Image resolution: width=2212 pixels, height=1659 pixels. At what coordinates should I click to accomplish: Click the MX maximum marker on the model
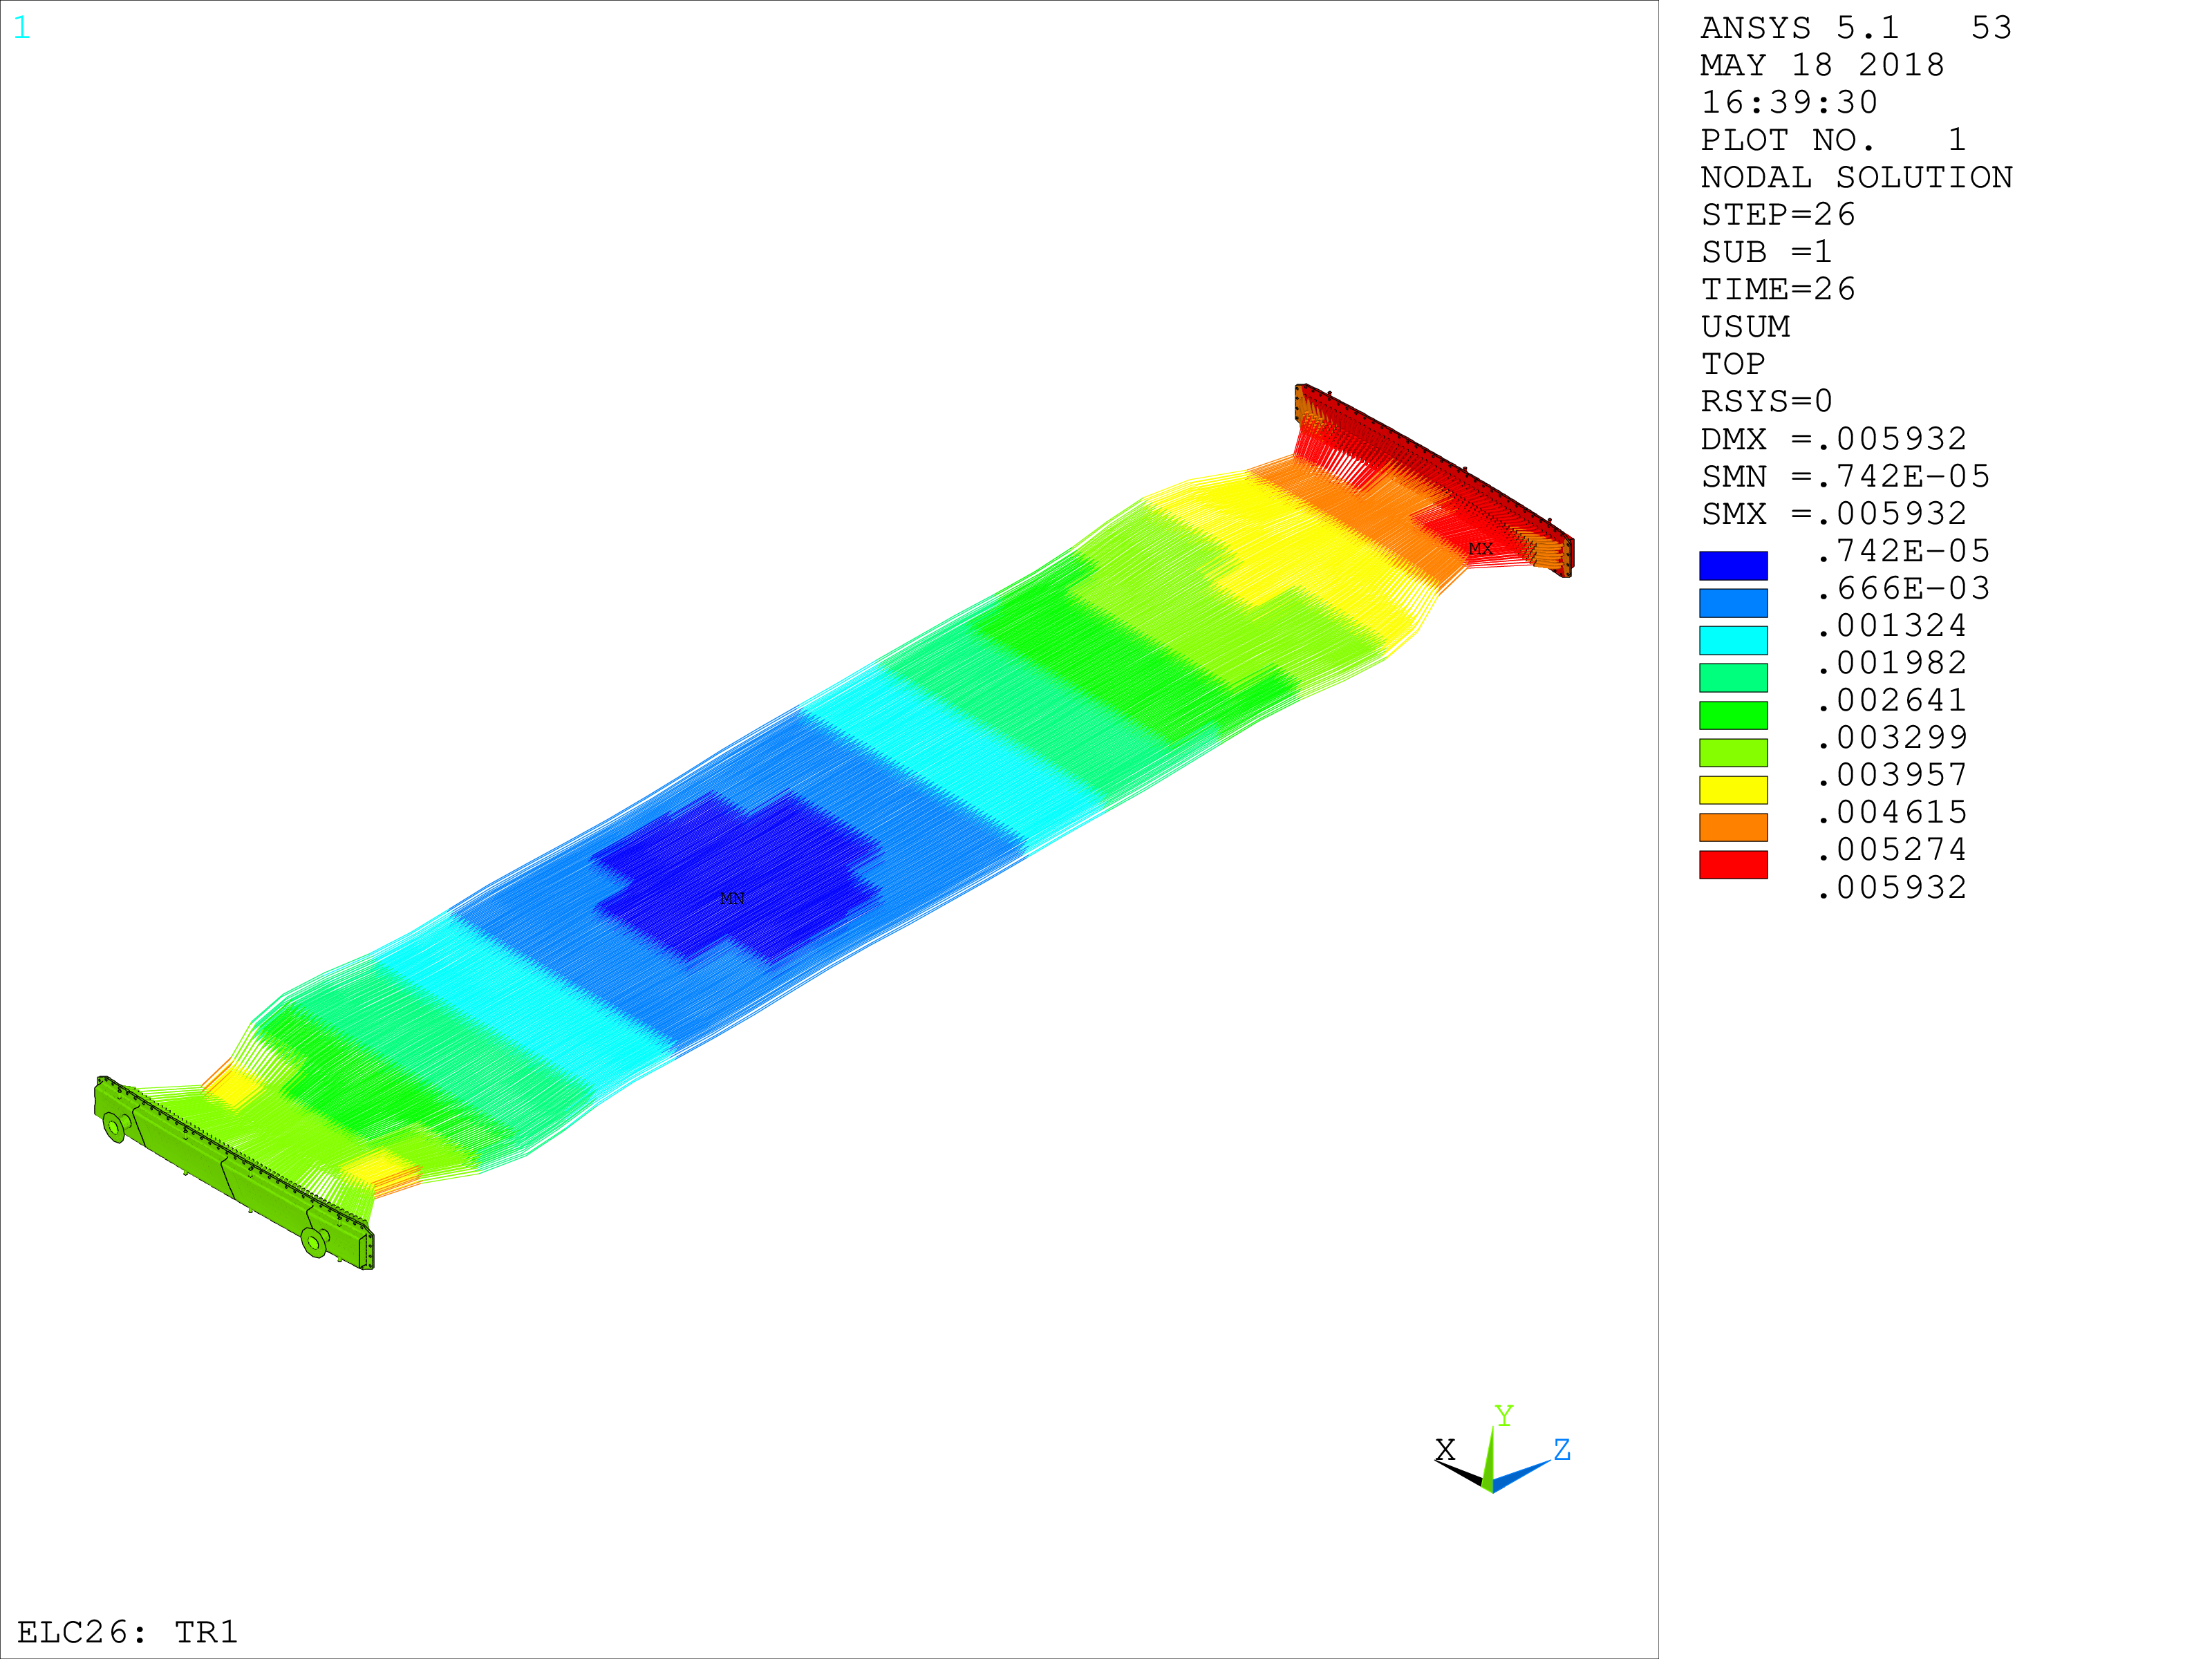click(1480, 549)
